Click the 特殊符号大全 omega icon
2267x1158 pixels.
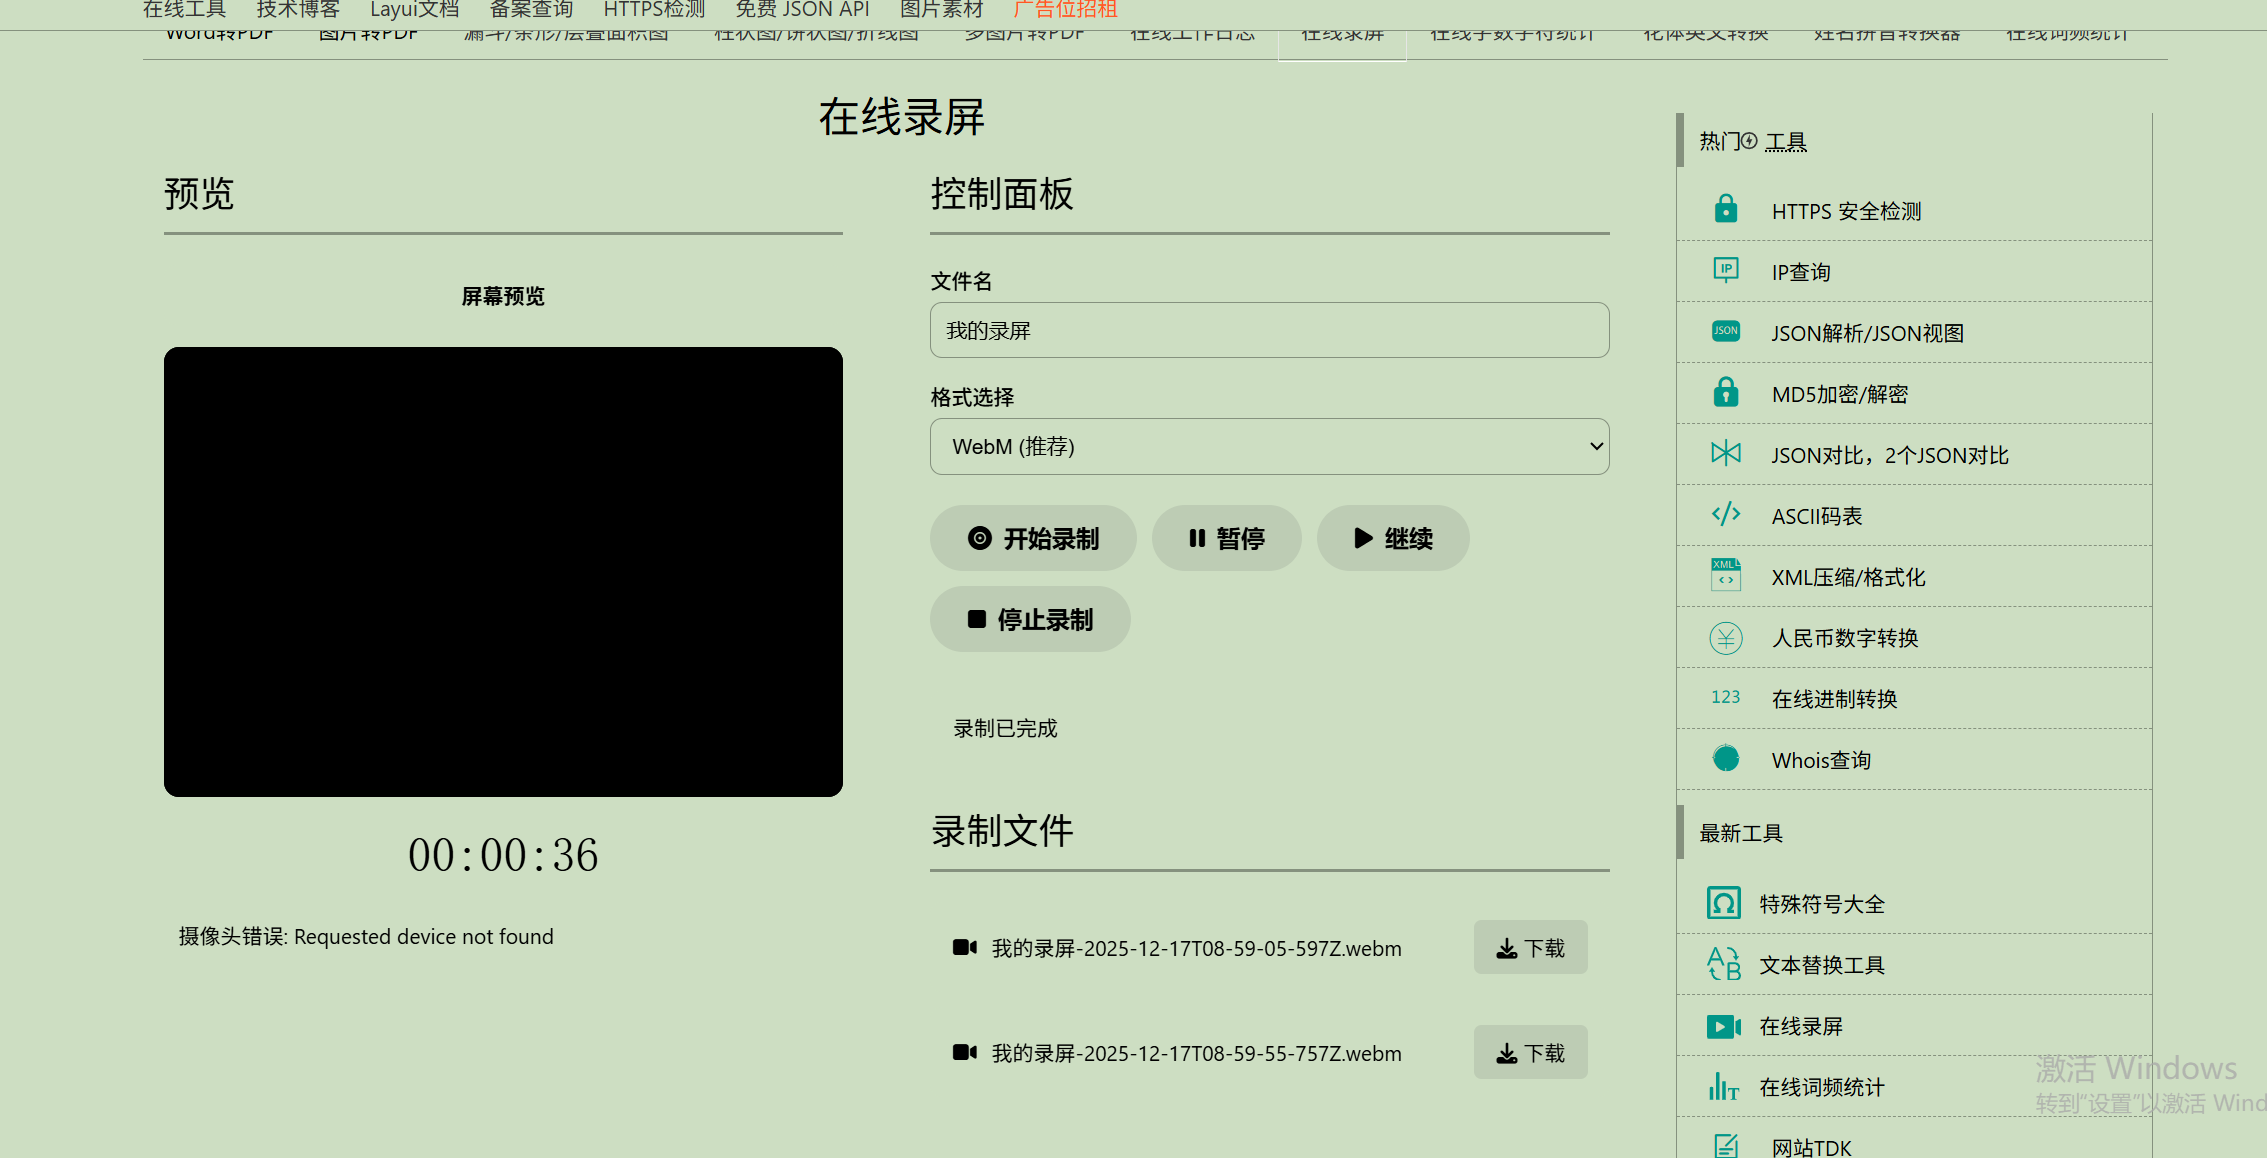click(1723, 903)
